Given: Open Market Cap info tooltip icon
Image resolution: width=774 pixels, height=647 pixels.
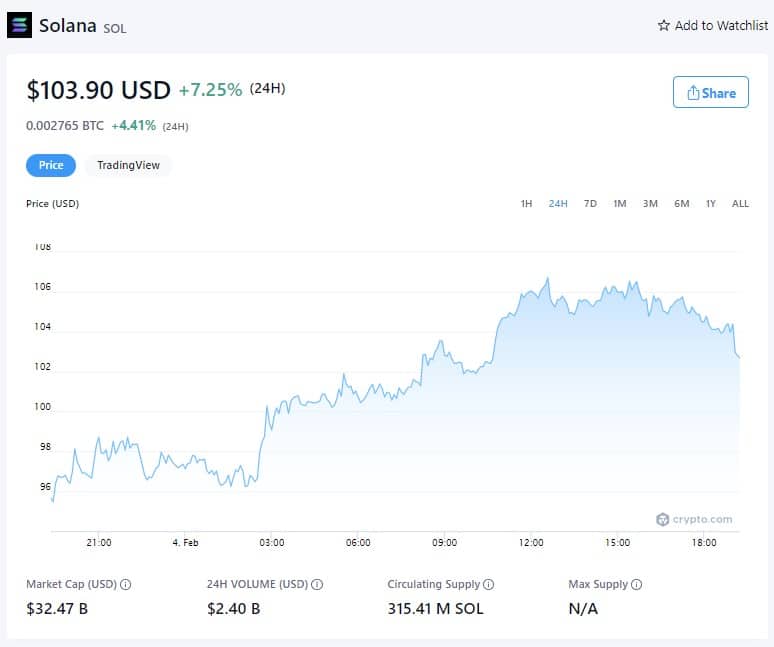Looking at the screenshot, I should 126,585.
